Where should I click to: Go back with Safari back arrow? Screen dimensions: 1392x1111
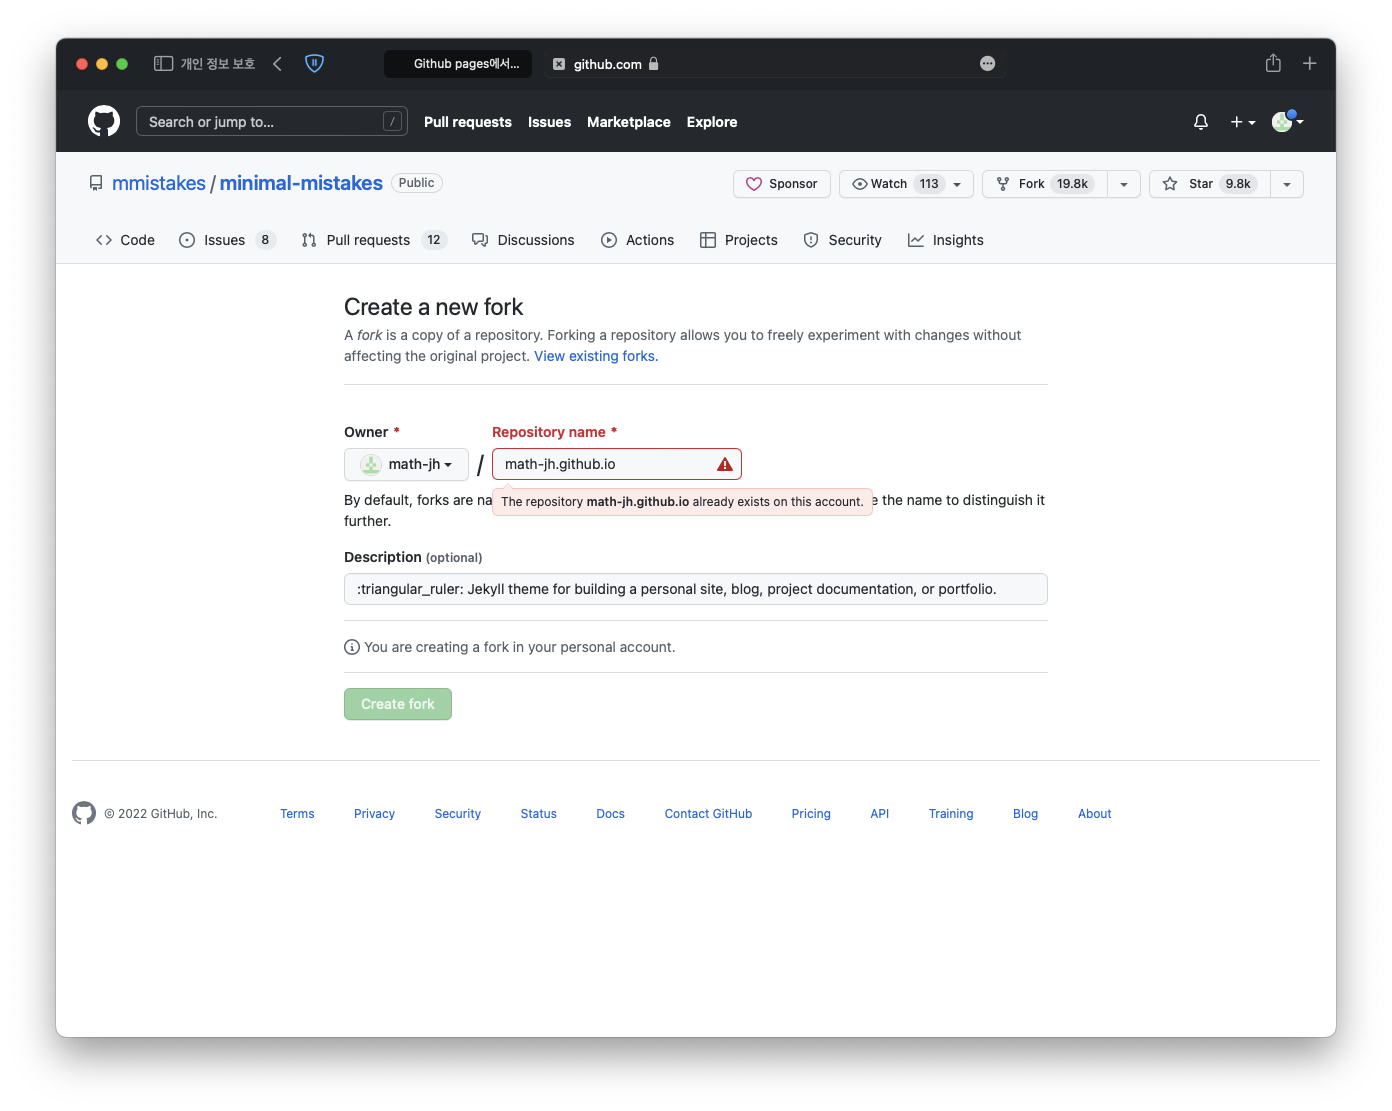coord(278,64)
